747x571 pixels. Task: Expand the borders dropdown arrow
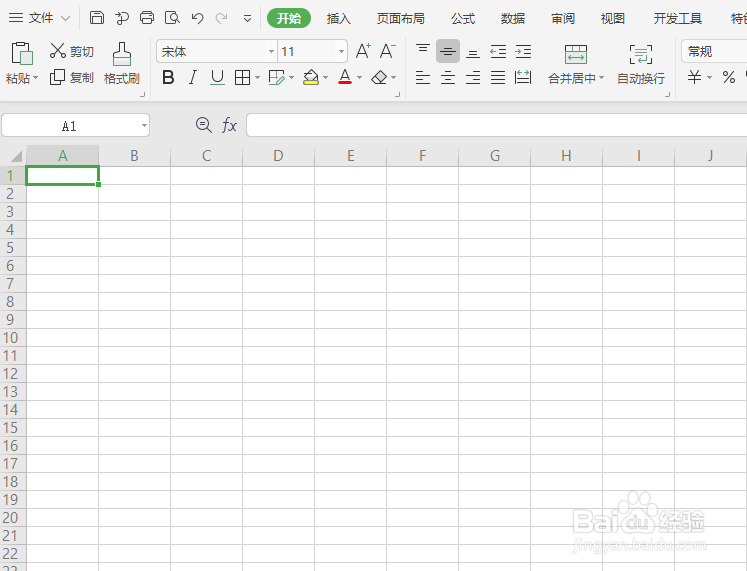point(258,78)
